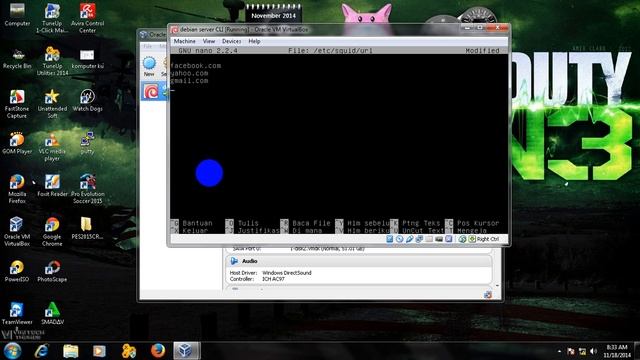Open Oracle VM VirtualBox desktop shortcut

[x=17, y=232]
